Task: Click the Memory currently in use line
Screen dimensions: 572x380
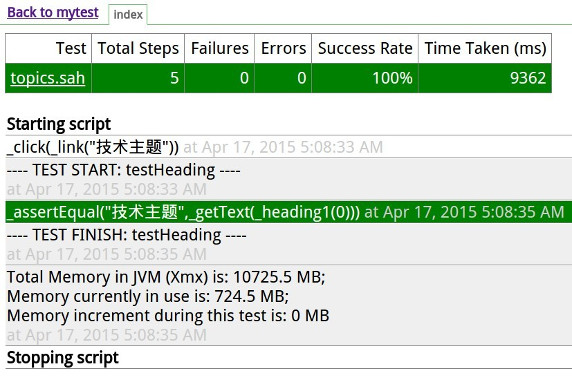Action: 148,296
